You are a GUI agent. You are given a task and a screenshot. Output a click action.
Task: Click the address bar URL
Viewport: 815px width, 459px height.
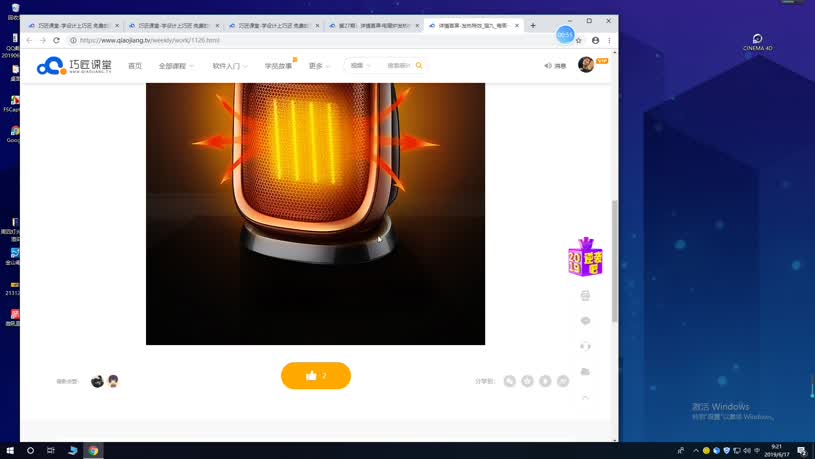[x=150, y=40]
